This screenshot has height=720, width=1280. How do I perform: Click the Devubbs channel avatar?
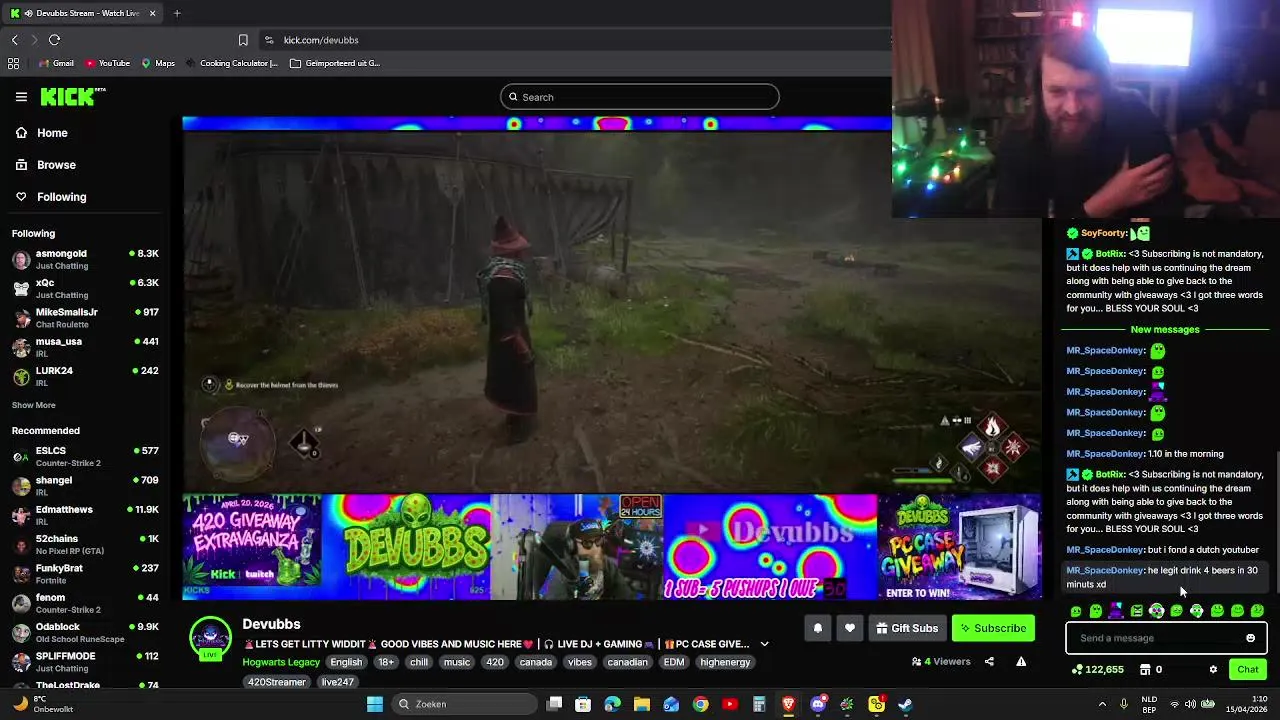pyautogui.click(x=211, y=638)
